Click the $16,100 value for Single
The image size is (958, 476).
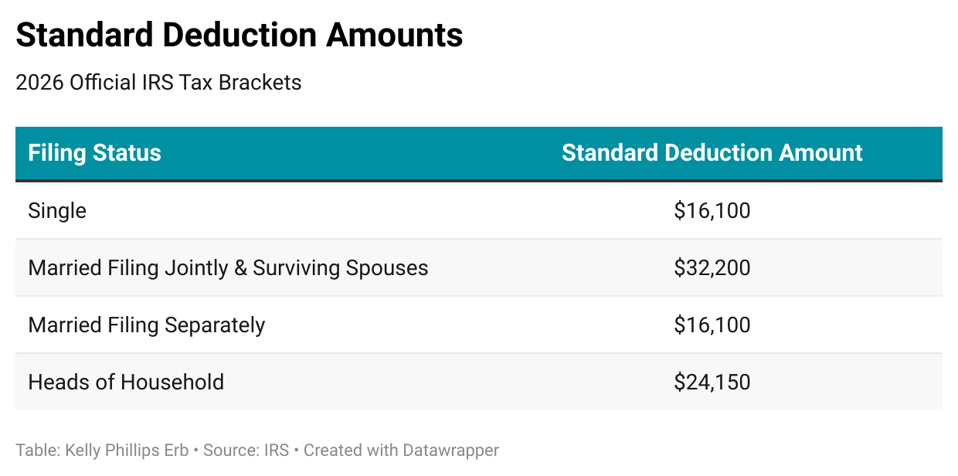711,211
